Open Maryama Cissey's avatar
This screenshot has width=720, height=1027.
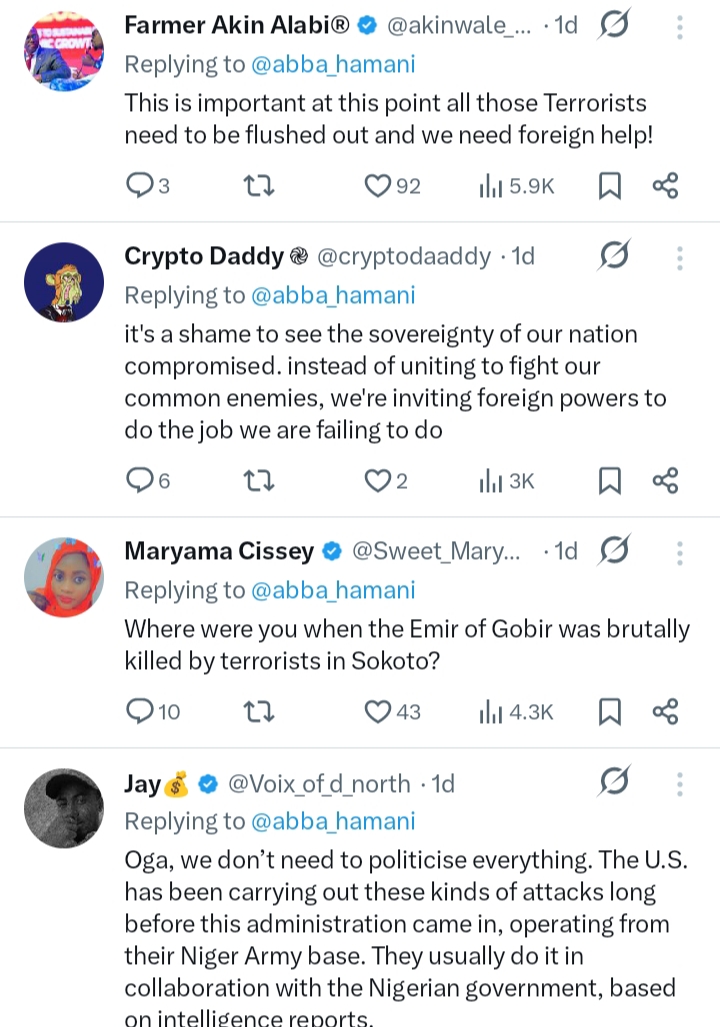pos(63,577)
